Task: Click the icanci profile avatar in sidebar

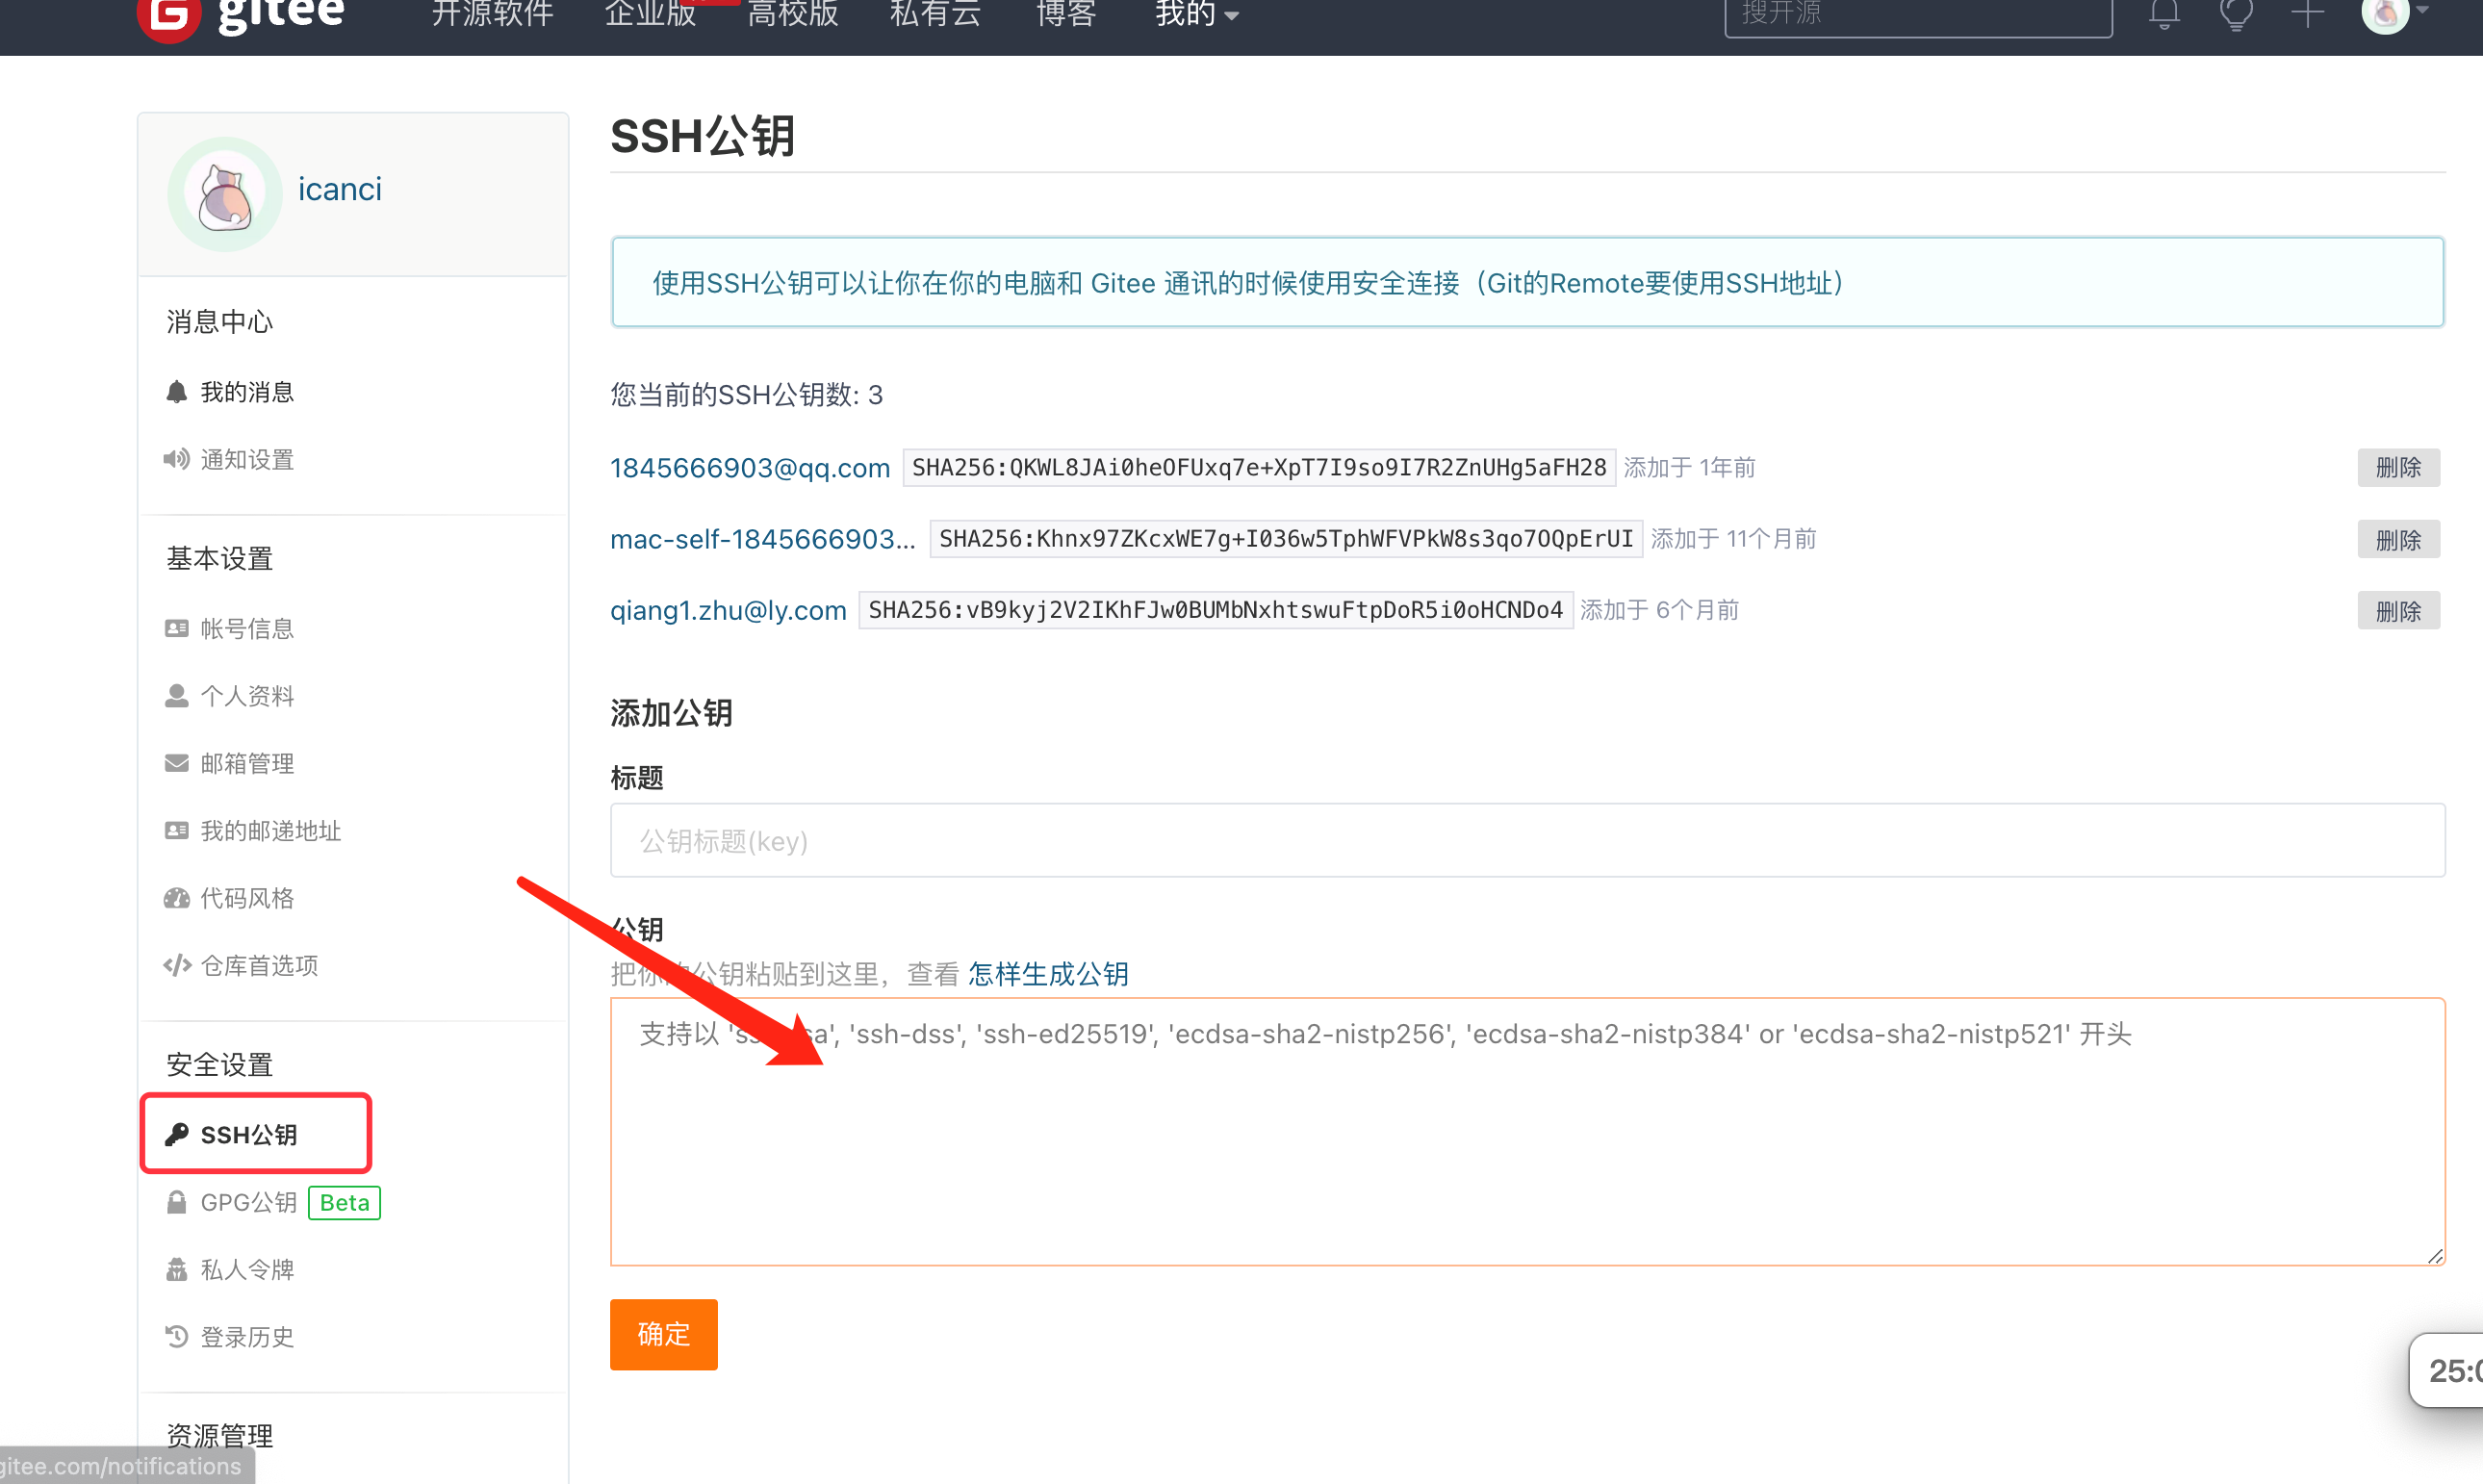Action: (225, 194)
